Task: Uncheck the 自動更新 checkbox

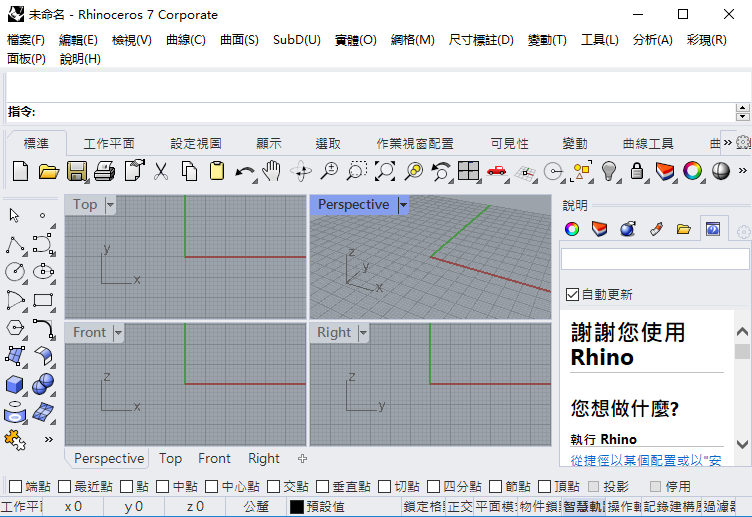Action: click(x=572, y=294)
